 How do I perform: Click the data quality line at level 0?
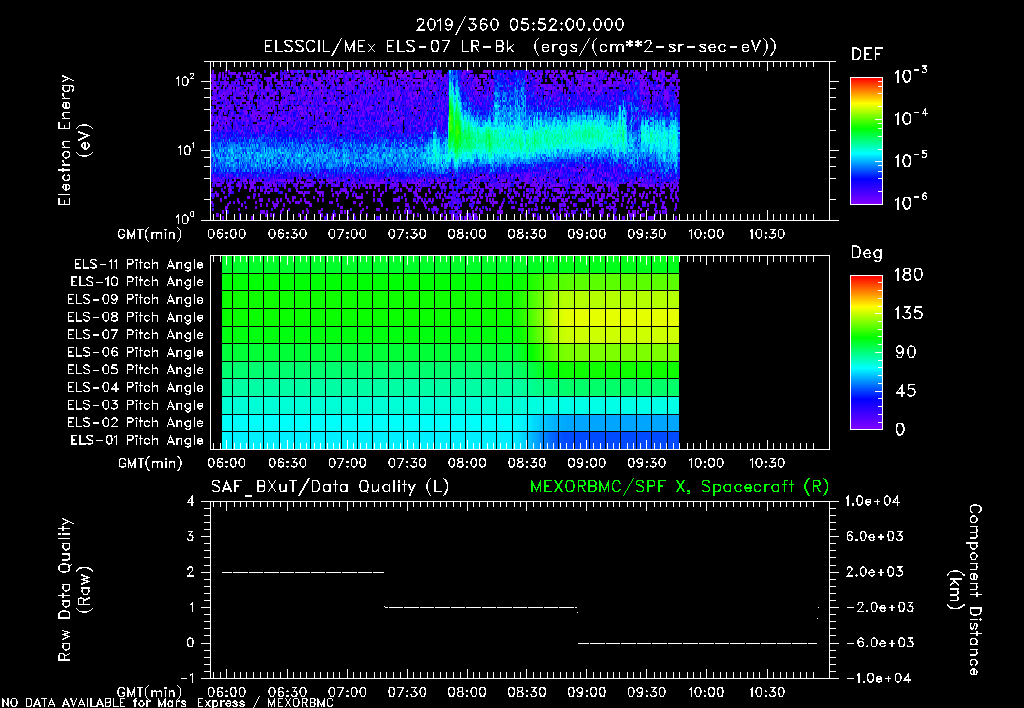697,643
